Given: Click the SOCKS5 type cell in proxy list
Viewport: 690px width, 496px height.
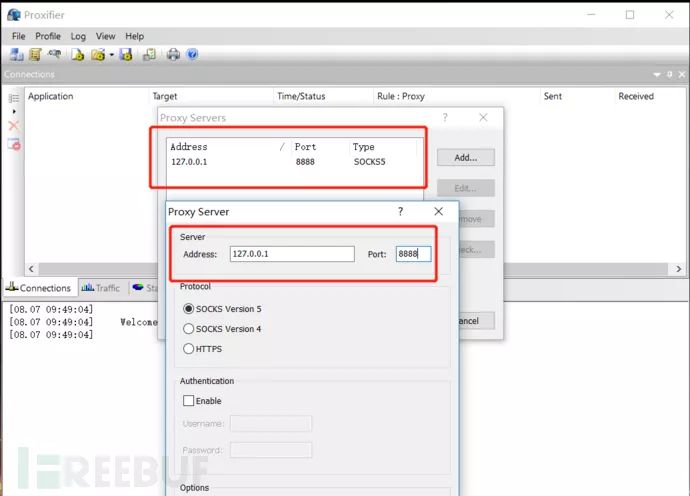Looking at the screenshot, I should pyautogui.click(x=370, y=162).
